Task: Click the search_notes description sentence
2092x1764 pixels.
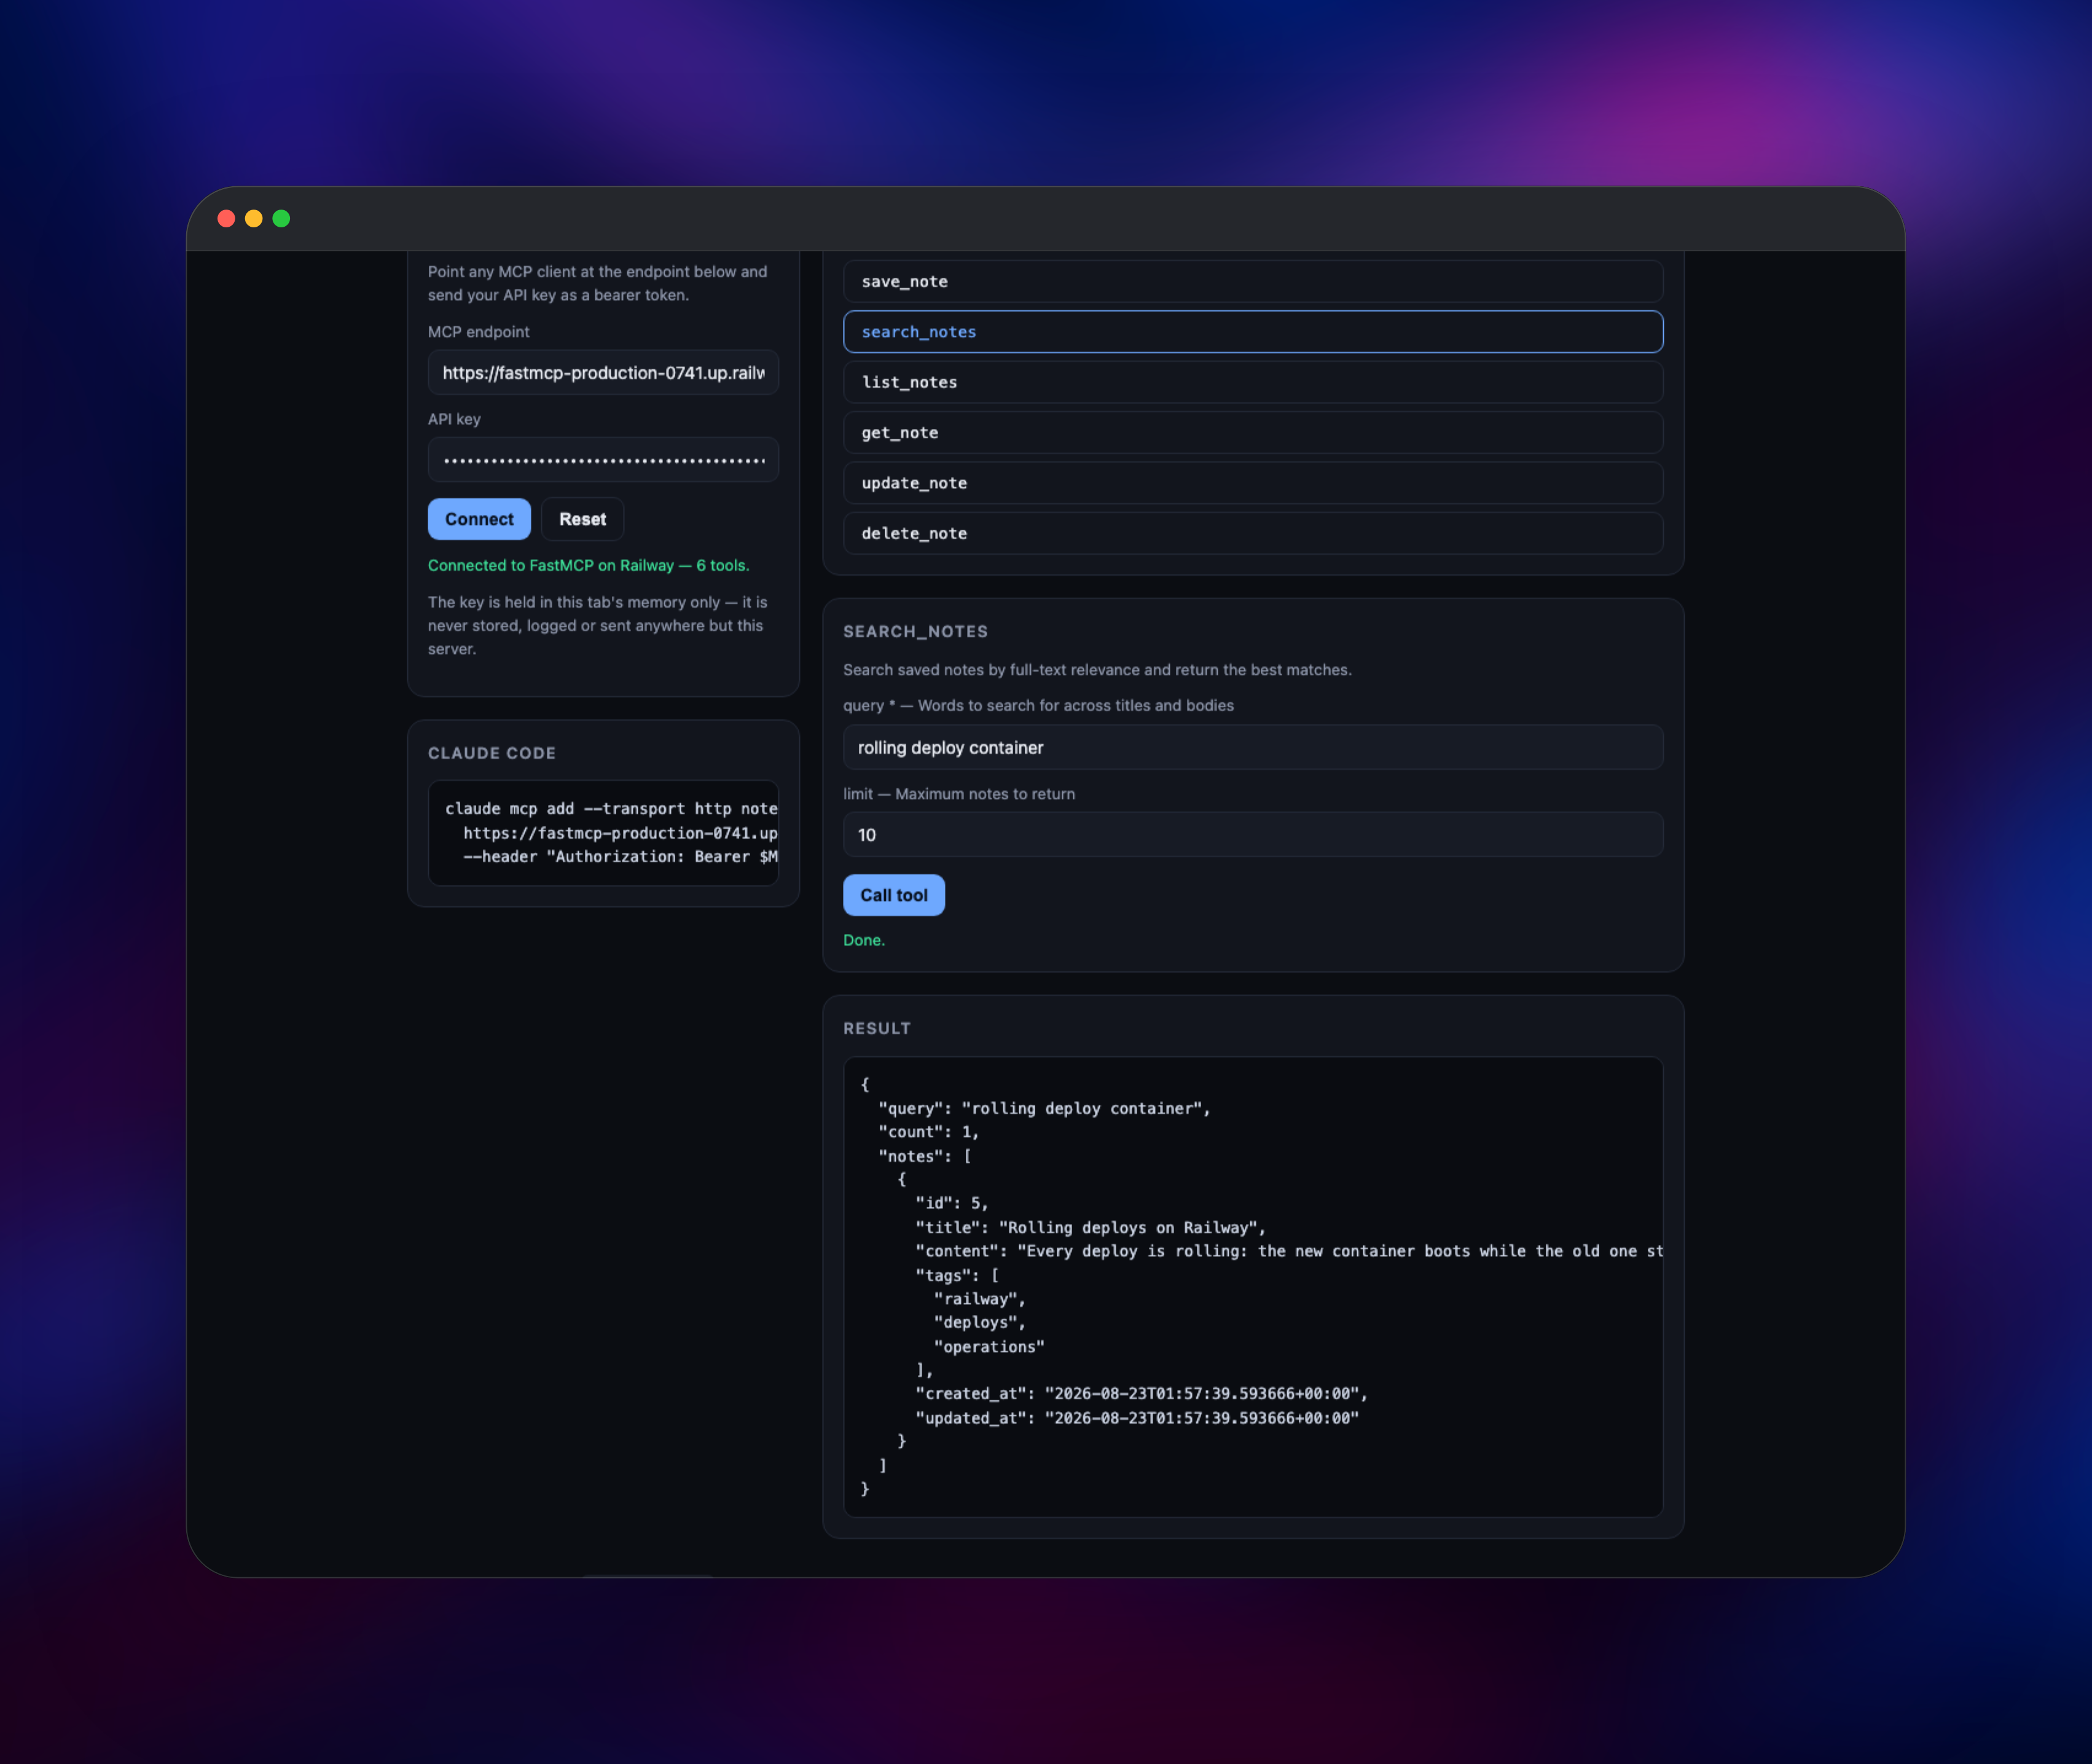Action: (x=1097, y=670)
